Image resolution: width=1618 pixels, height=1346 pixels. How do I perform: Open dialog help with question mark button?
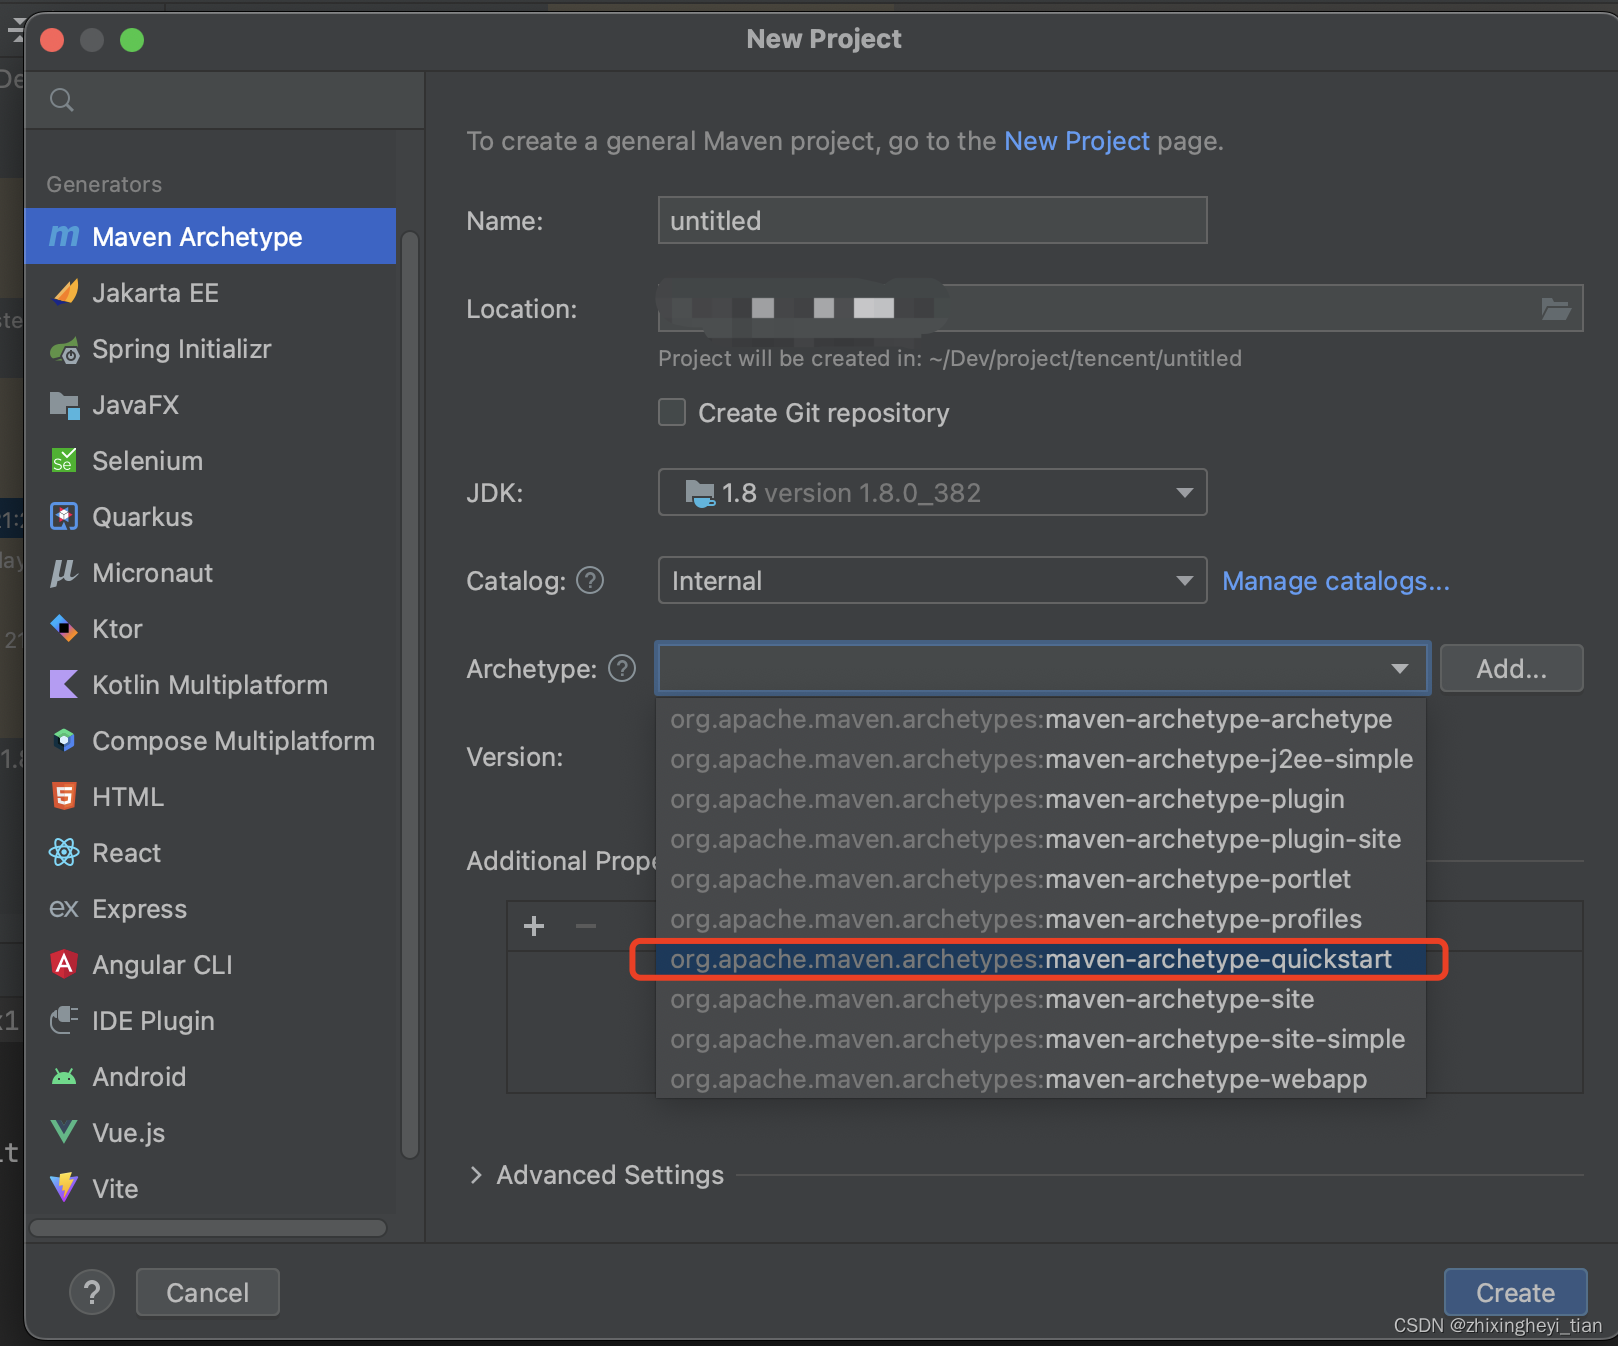tap(92, 1293)
